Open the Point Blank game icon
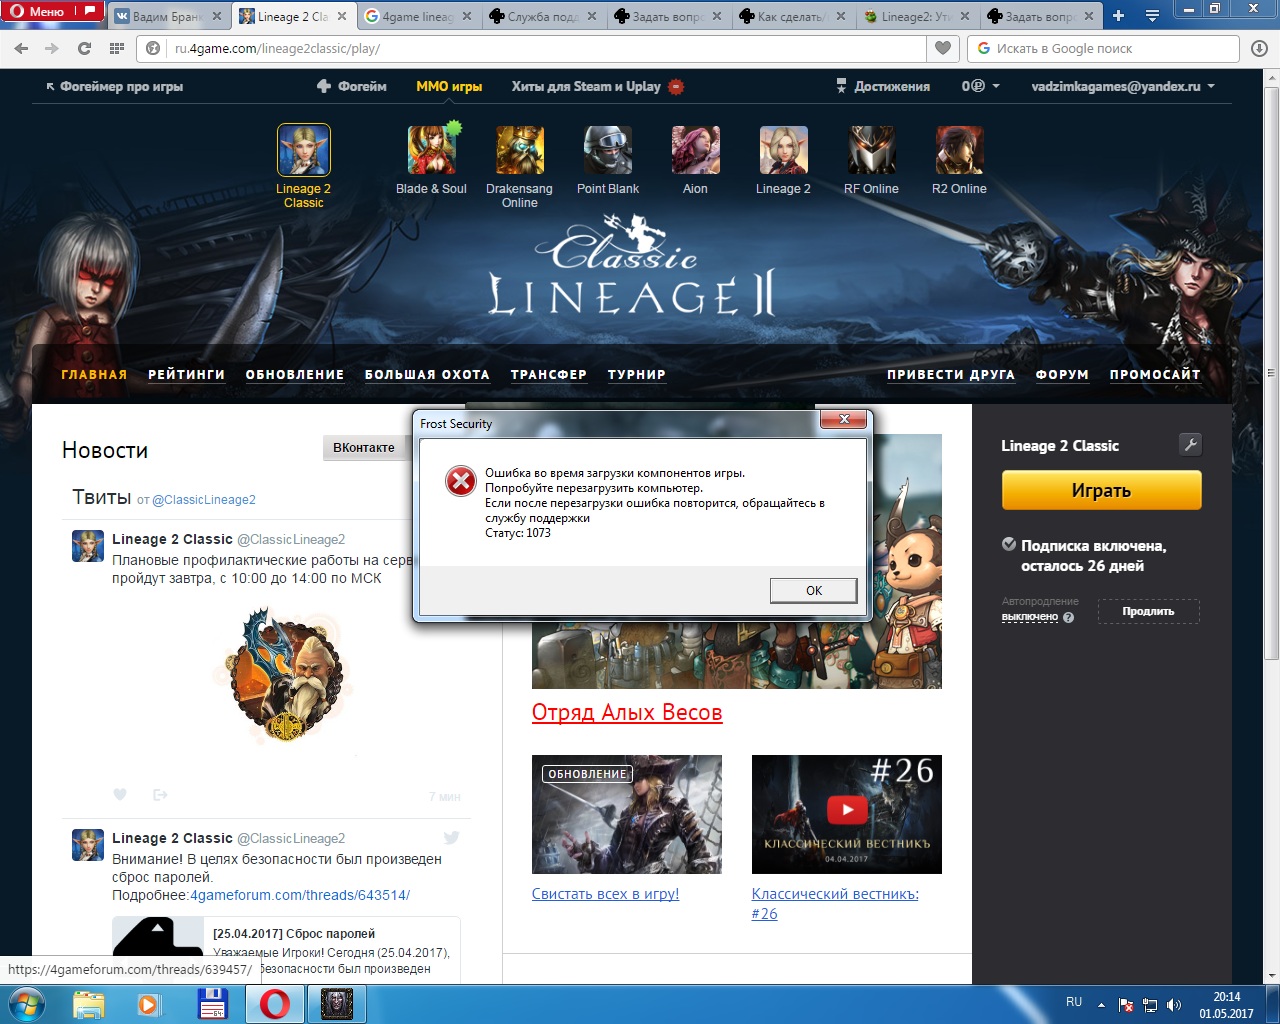This screenshot has width=1280, height=1024. point(608,151)
